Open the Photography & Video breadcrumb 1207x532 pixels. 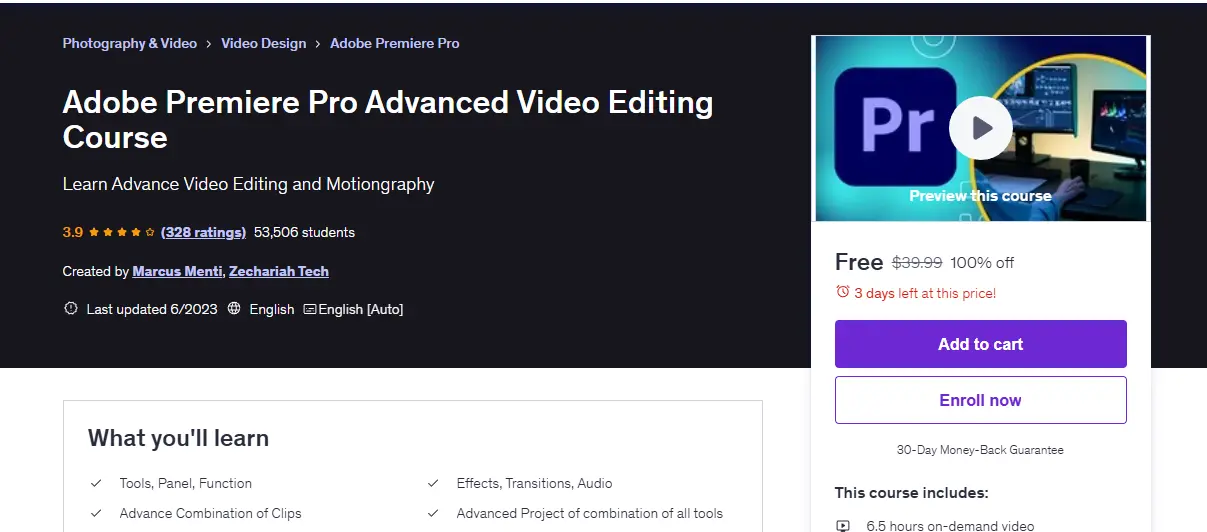(x=130, y=43)
